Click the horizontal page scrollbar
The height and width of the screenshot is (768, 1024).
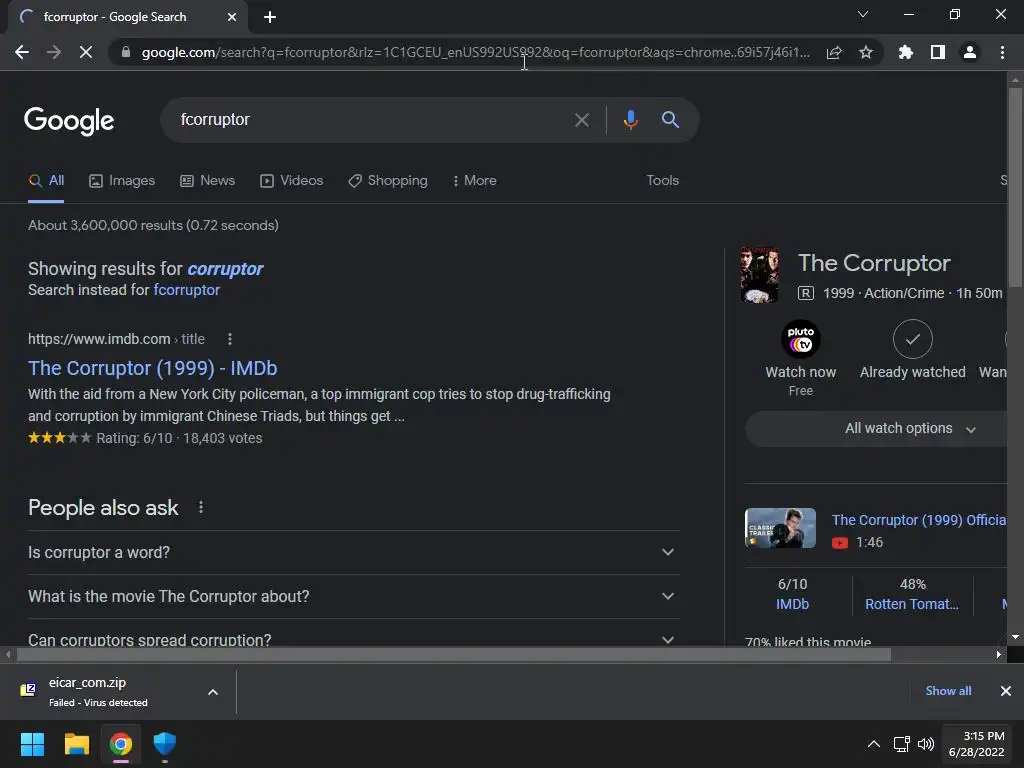pos(454,654)
